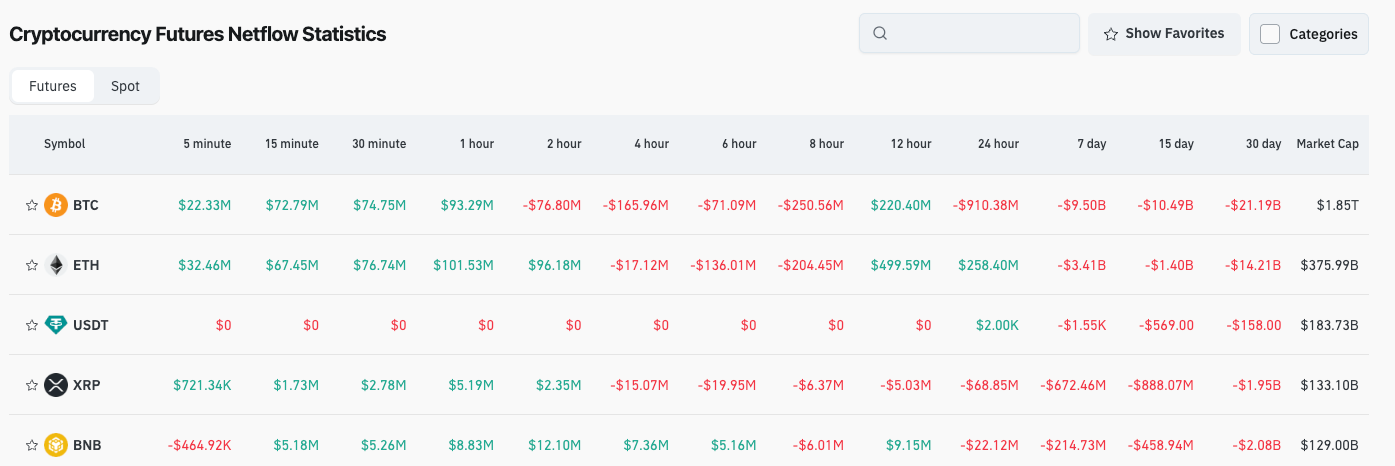Viewport: 1395px width, 466px height.
Task: Switch to the Spot tab
Action: click(x=125, y=86)
